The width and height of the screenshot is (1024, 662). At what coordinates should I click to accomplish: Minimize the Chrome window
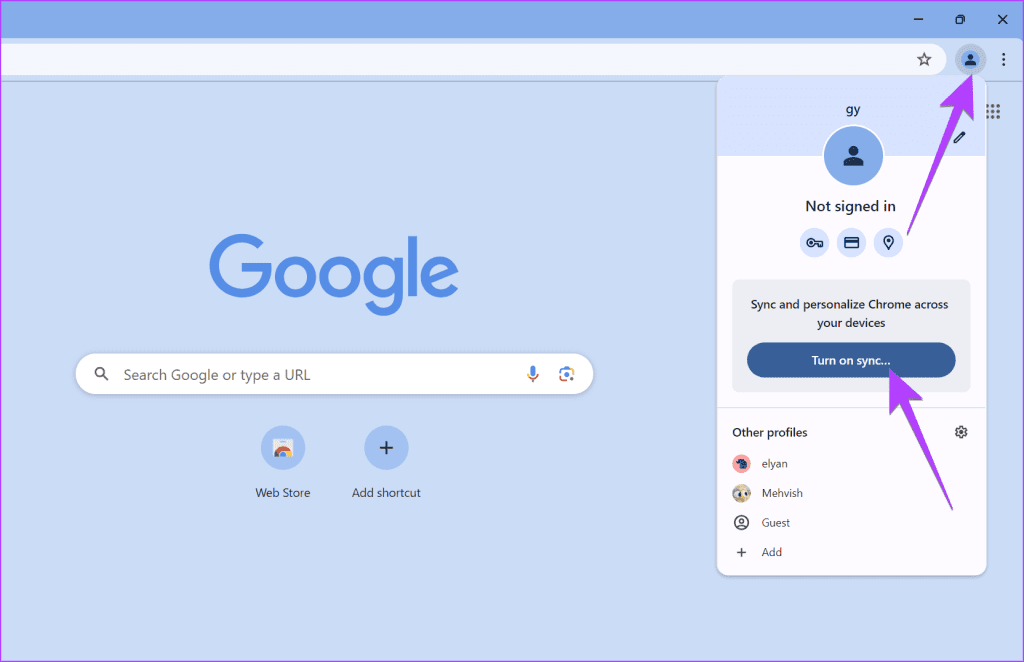(918, 20)
